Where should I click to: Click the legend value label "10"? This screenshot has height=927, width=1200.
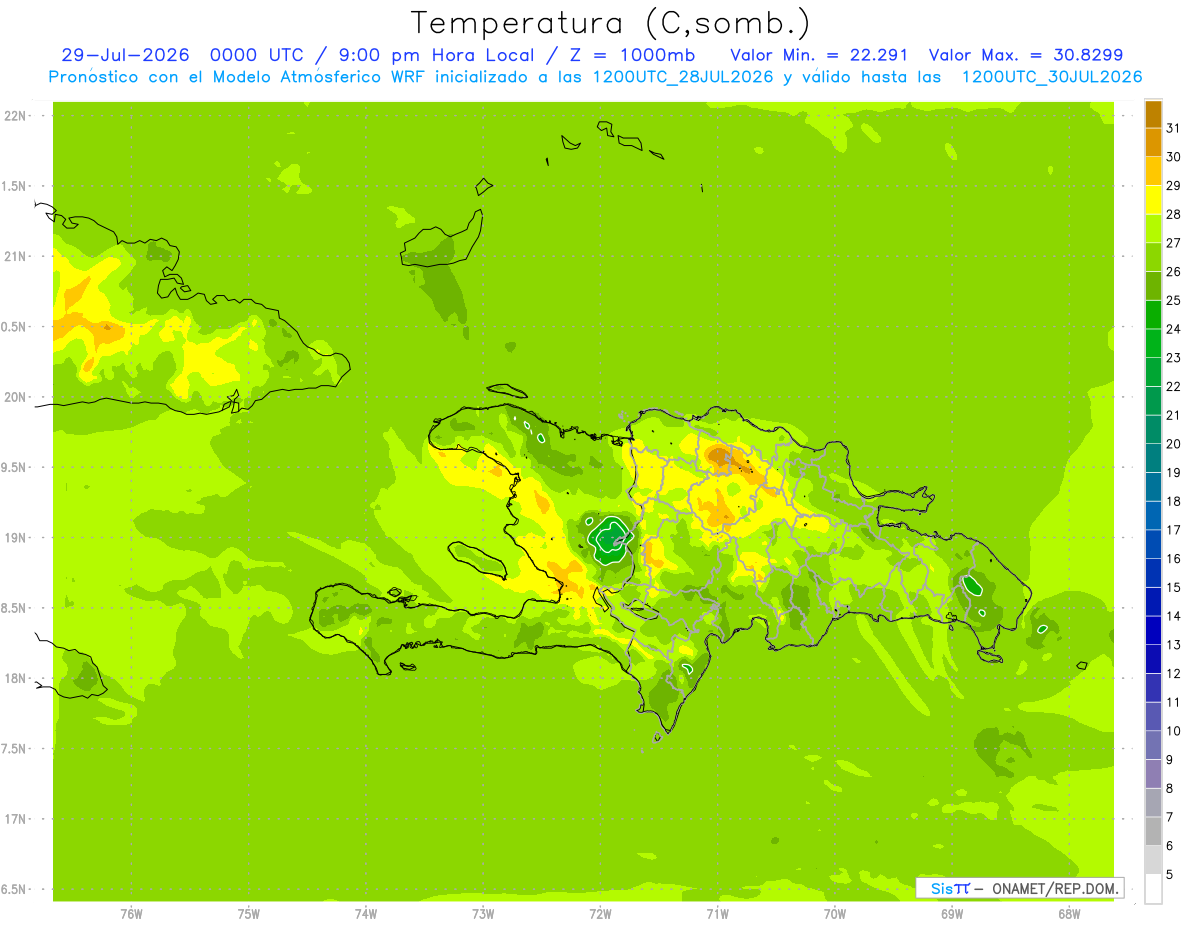pyautogui.click(x=1173, y=731)
